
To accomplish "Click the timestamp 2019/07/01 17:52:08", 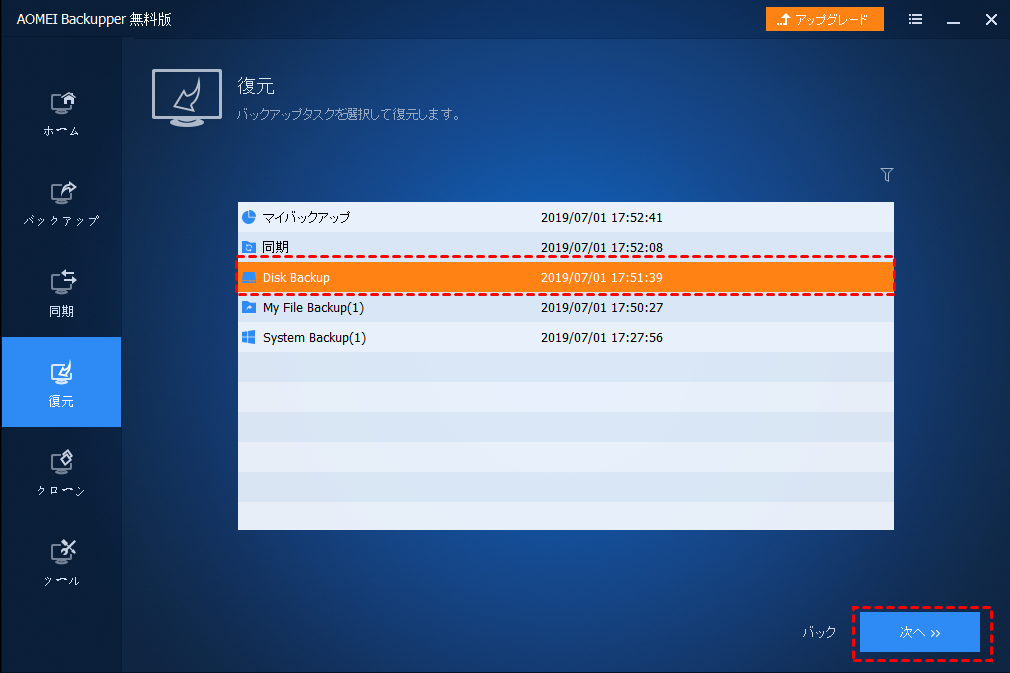I will (x=602, y=247).
